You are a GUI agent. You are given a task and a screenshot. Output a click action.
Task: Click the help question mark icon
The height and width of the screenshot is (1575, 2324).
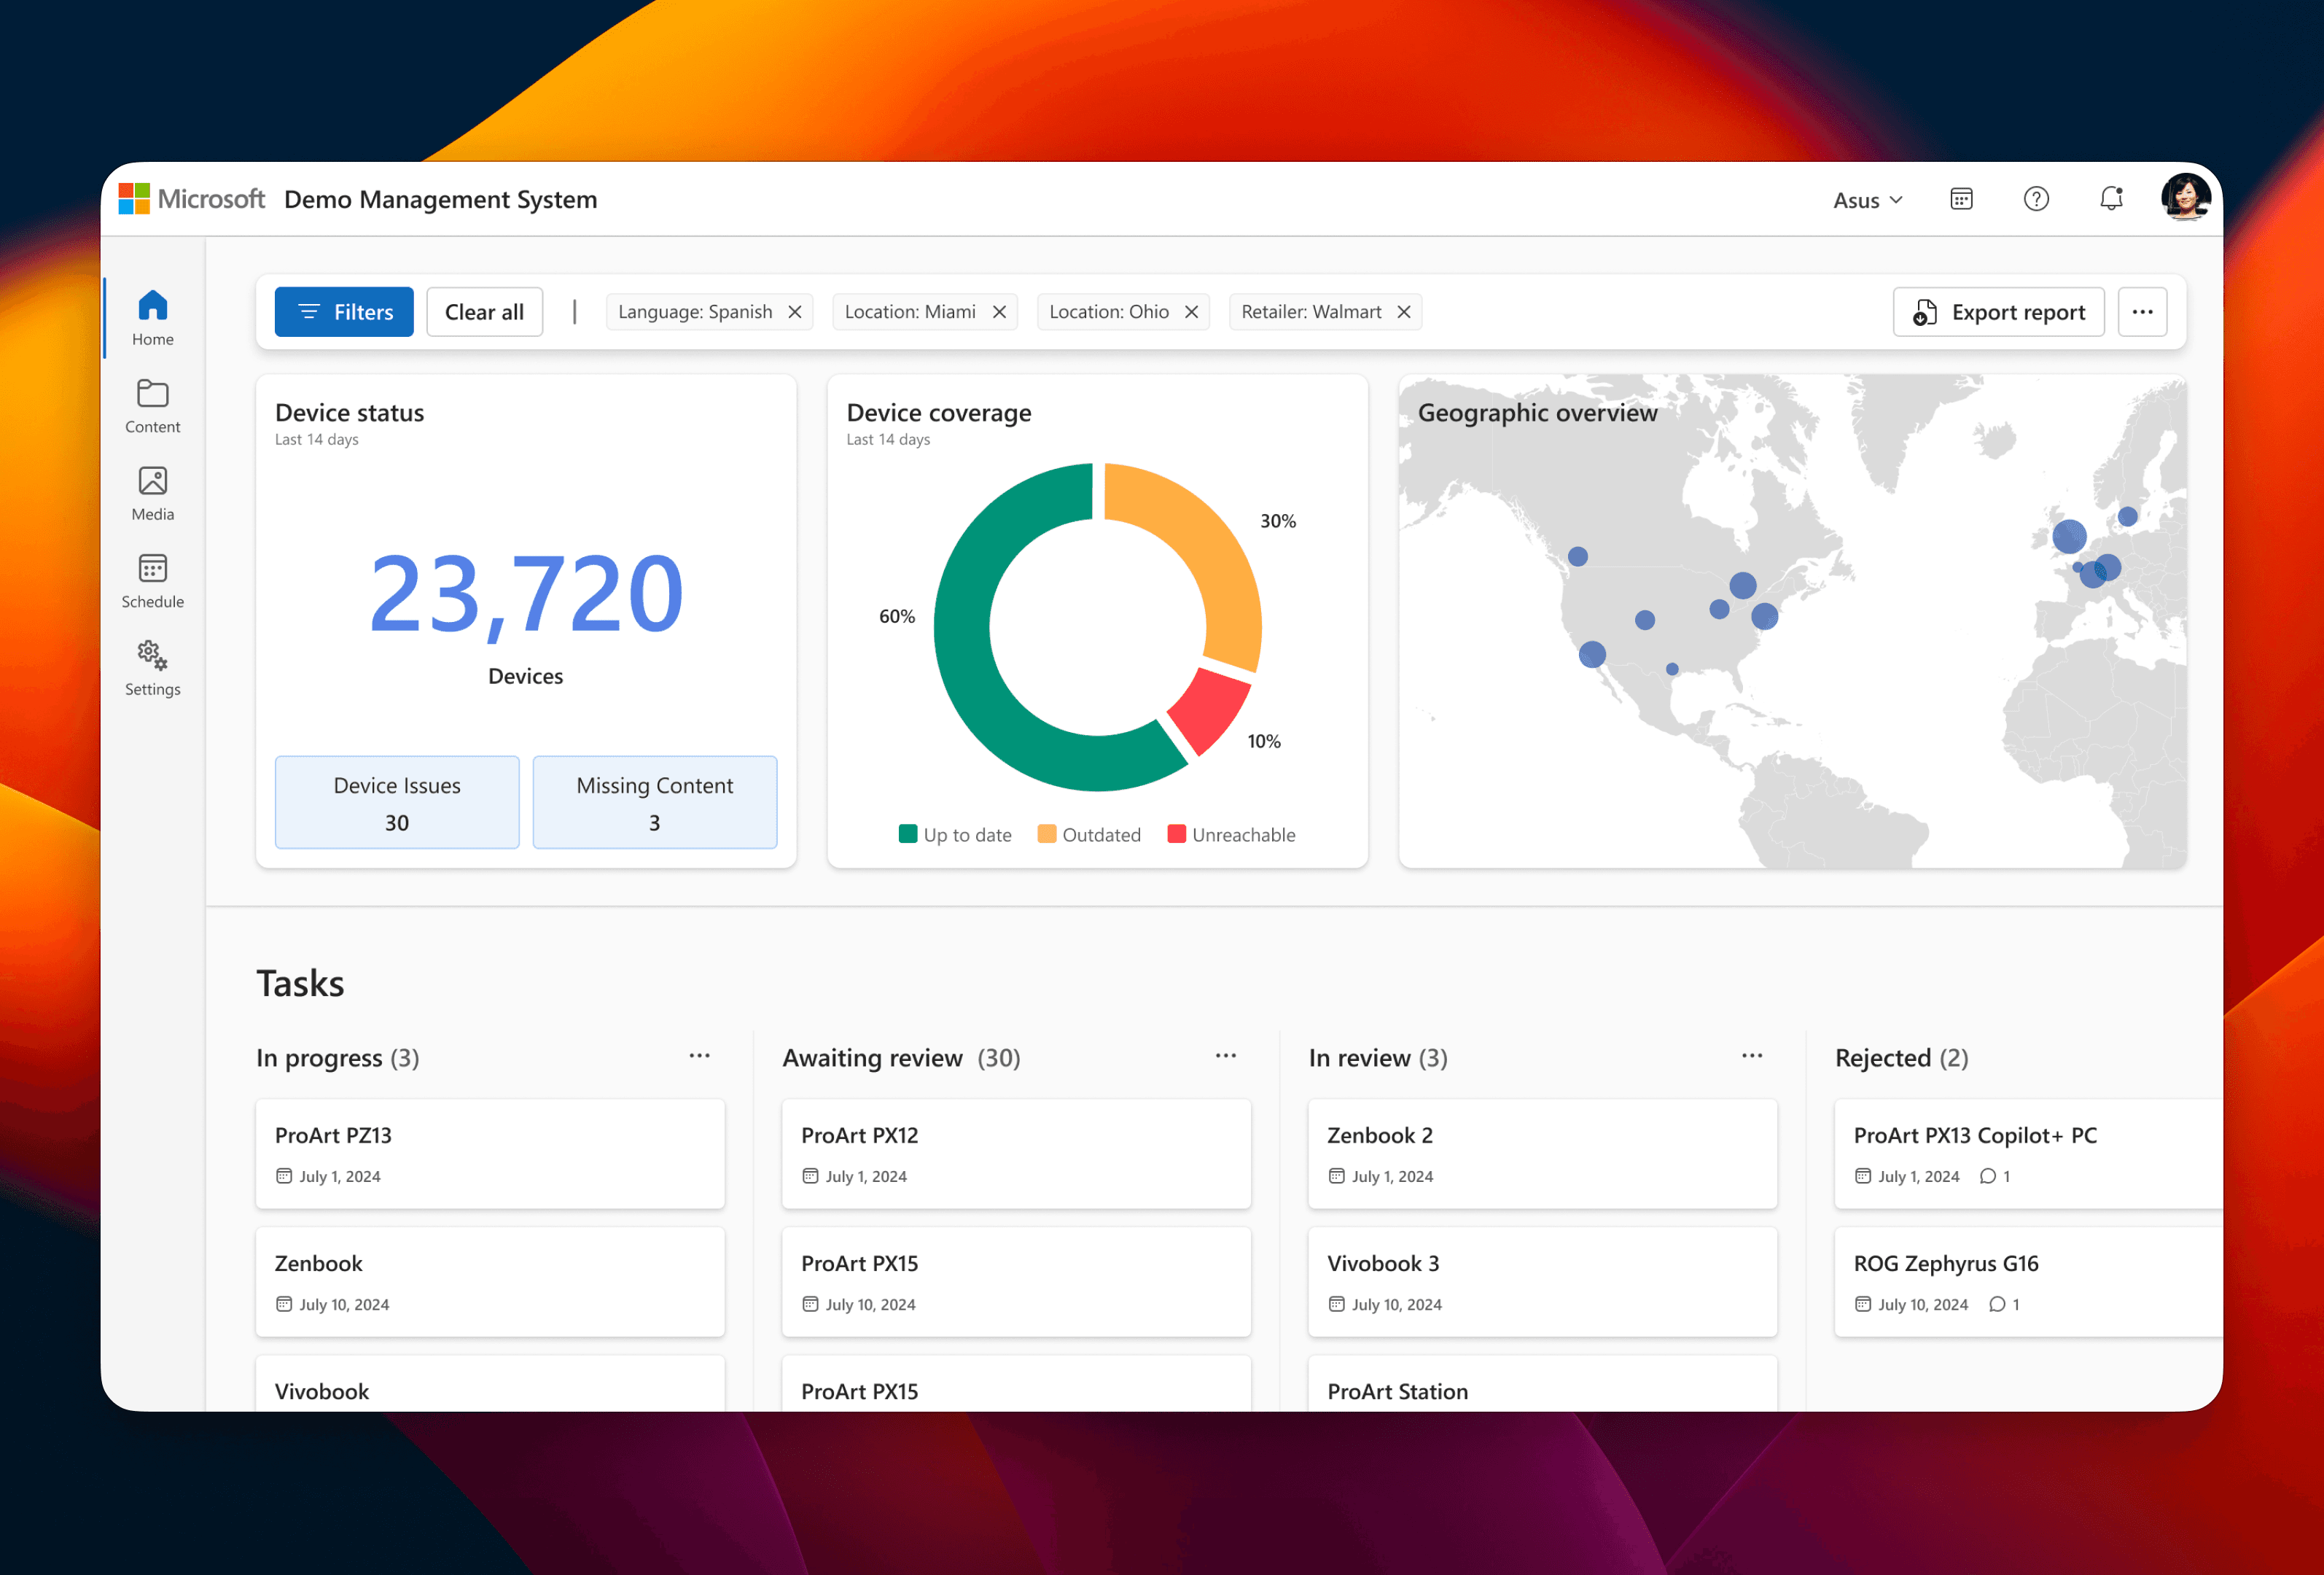tap(2036, 199)
